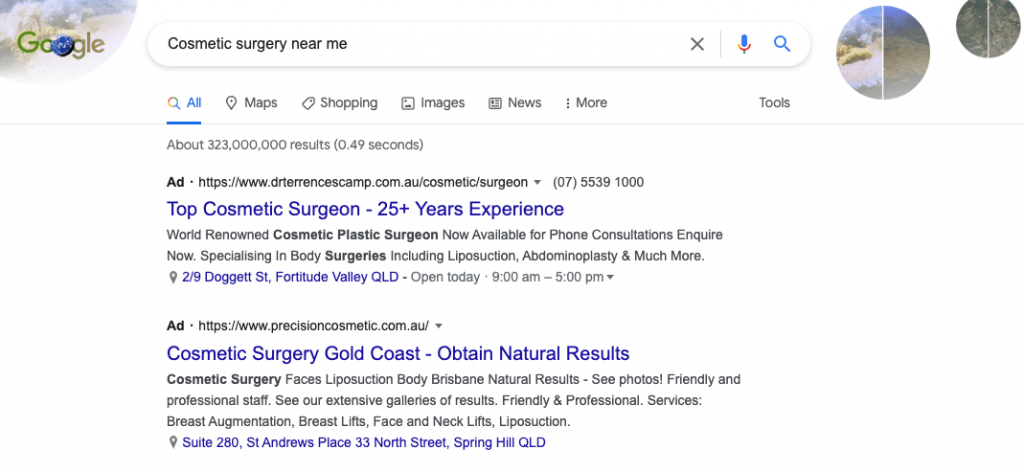Open Cosmetic Surgery Gold Coast - Obtain Natural Results
Screen dimensions: 1024x472
[398, 353]
